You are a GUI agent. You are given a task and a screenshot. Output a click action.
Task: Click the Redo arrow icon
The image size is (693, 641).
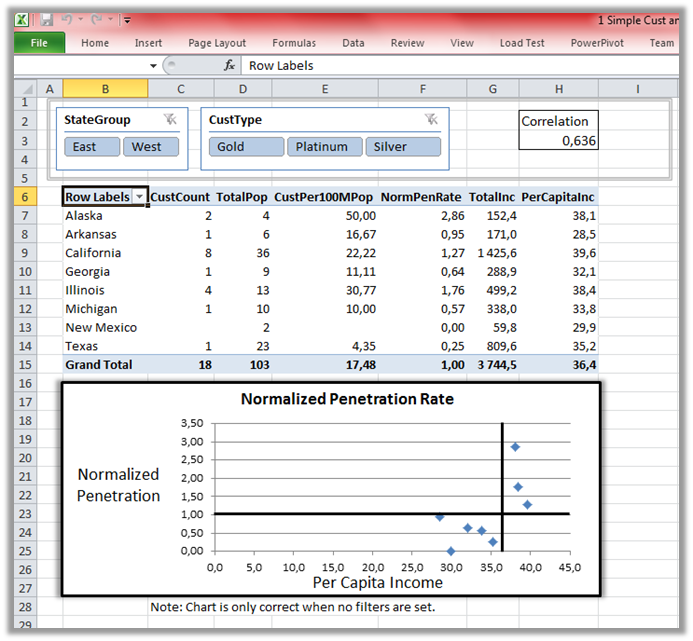(98, 20)
